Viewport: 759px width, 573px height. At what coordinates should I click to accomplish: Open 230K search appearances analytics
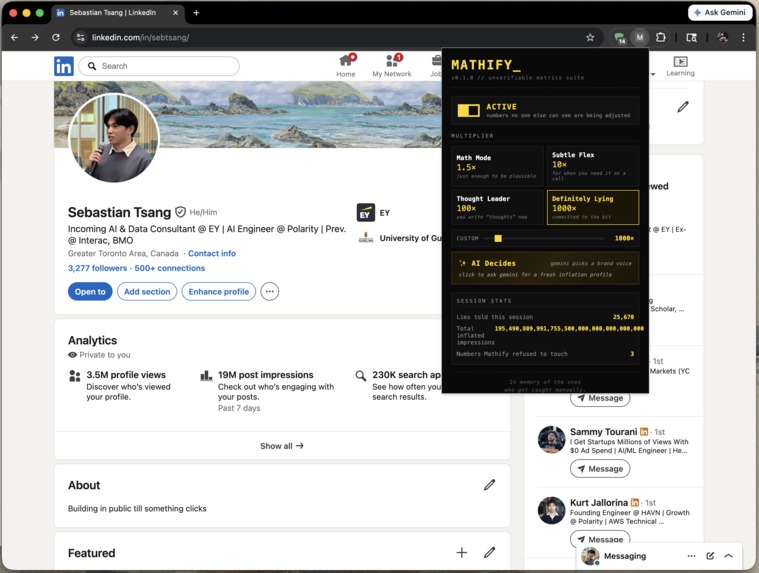coord(407,375)
